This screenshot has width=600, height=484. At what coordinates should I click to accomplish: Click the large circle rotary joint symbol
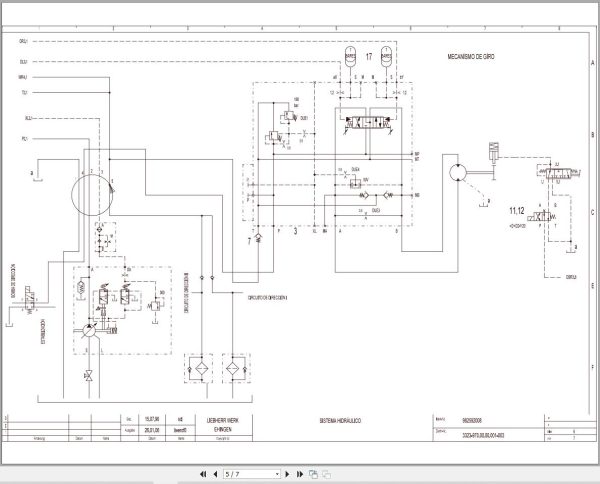92,195
